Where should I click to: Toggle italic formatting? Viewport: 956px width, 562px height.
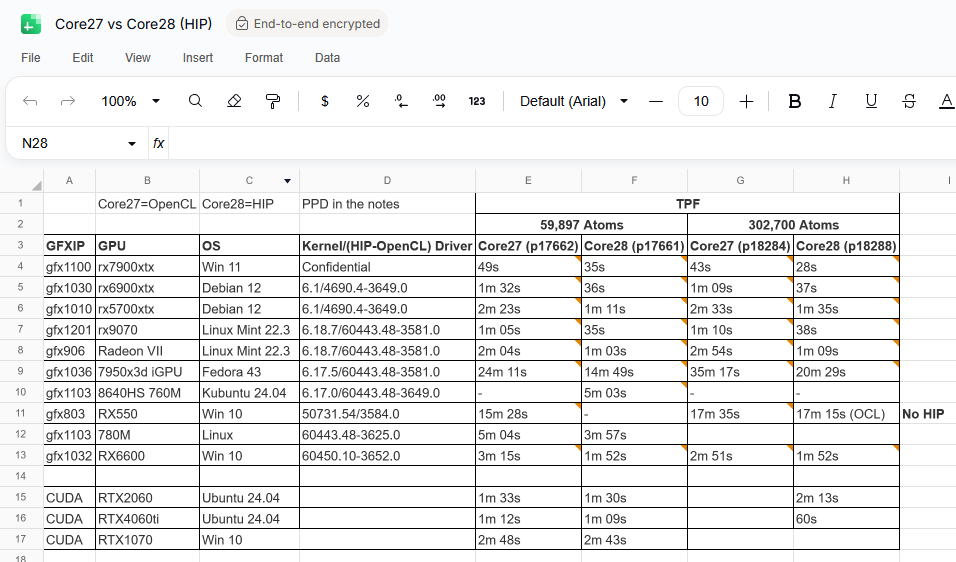tap(832, 101)
